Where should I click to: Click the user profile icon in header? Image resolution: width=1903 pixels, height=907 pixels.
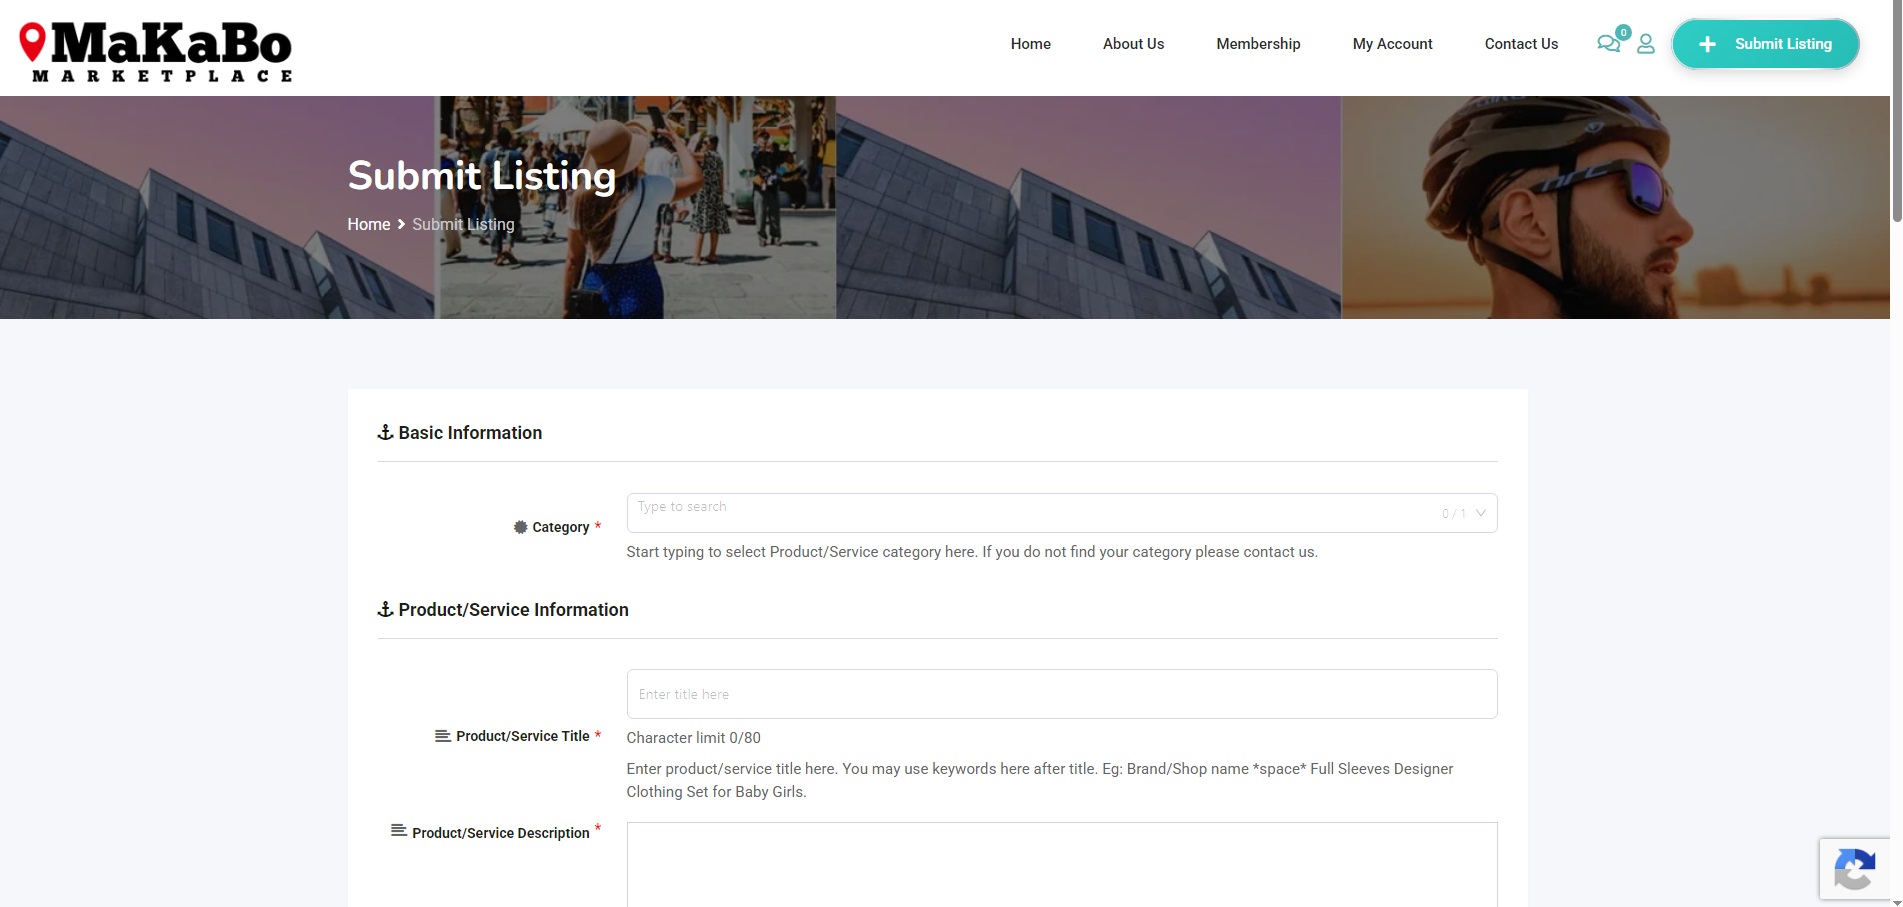coord(1646,44)
